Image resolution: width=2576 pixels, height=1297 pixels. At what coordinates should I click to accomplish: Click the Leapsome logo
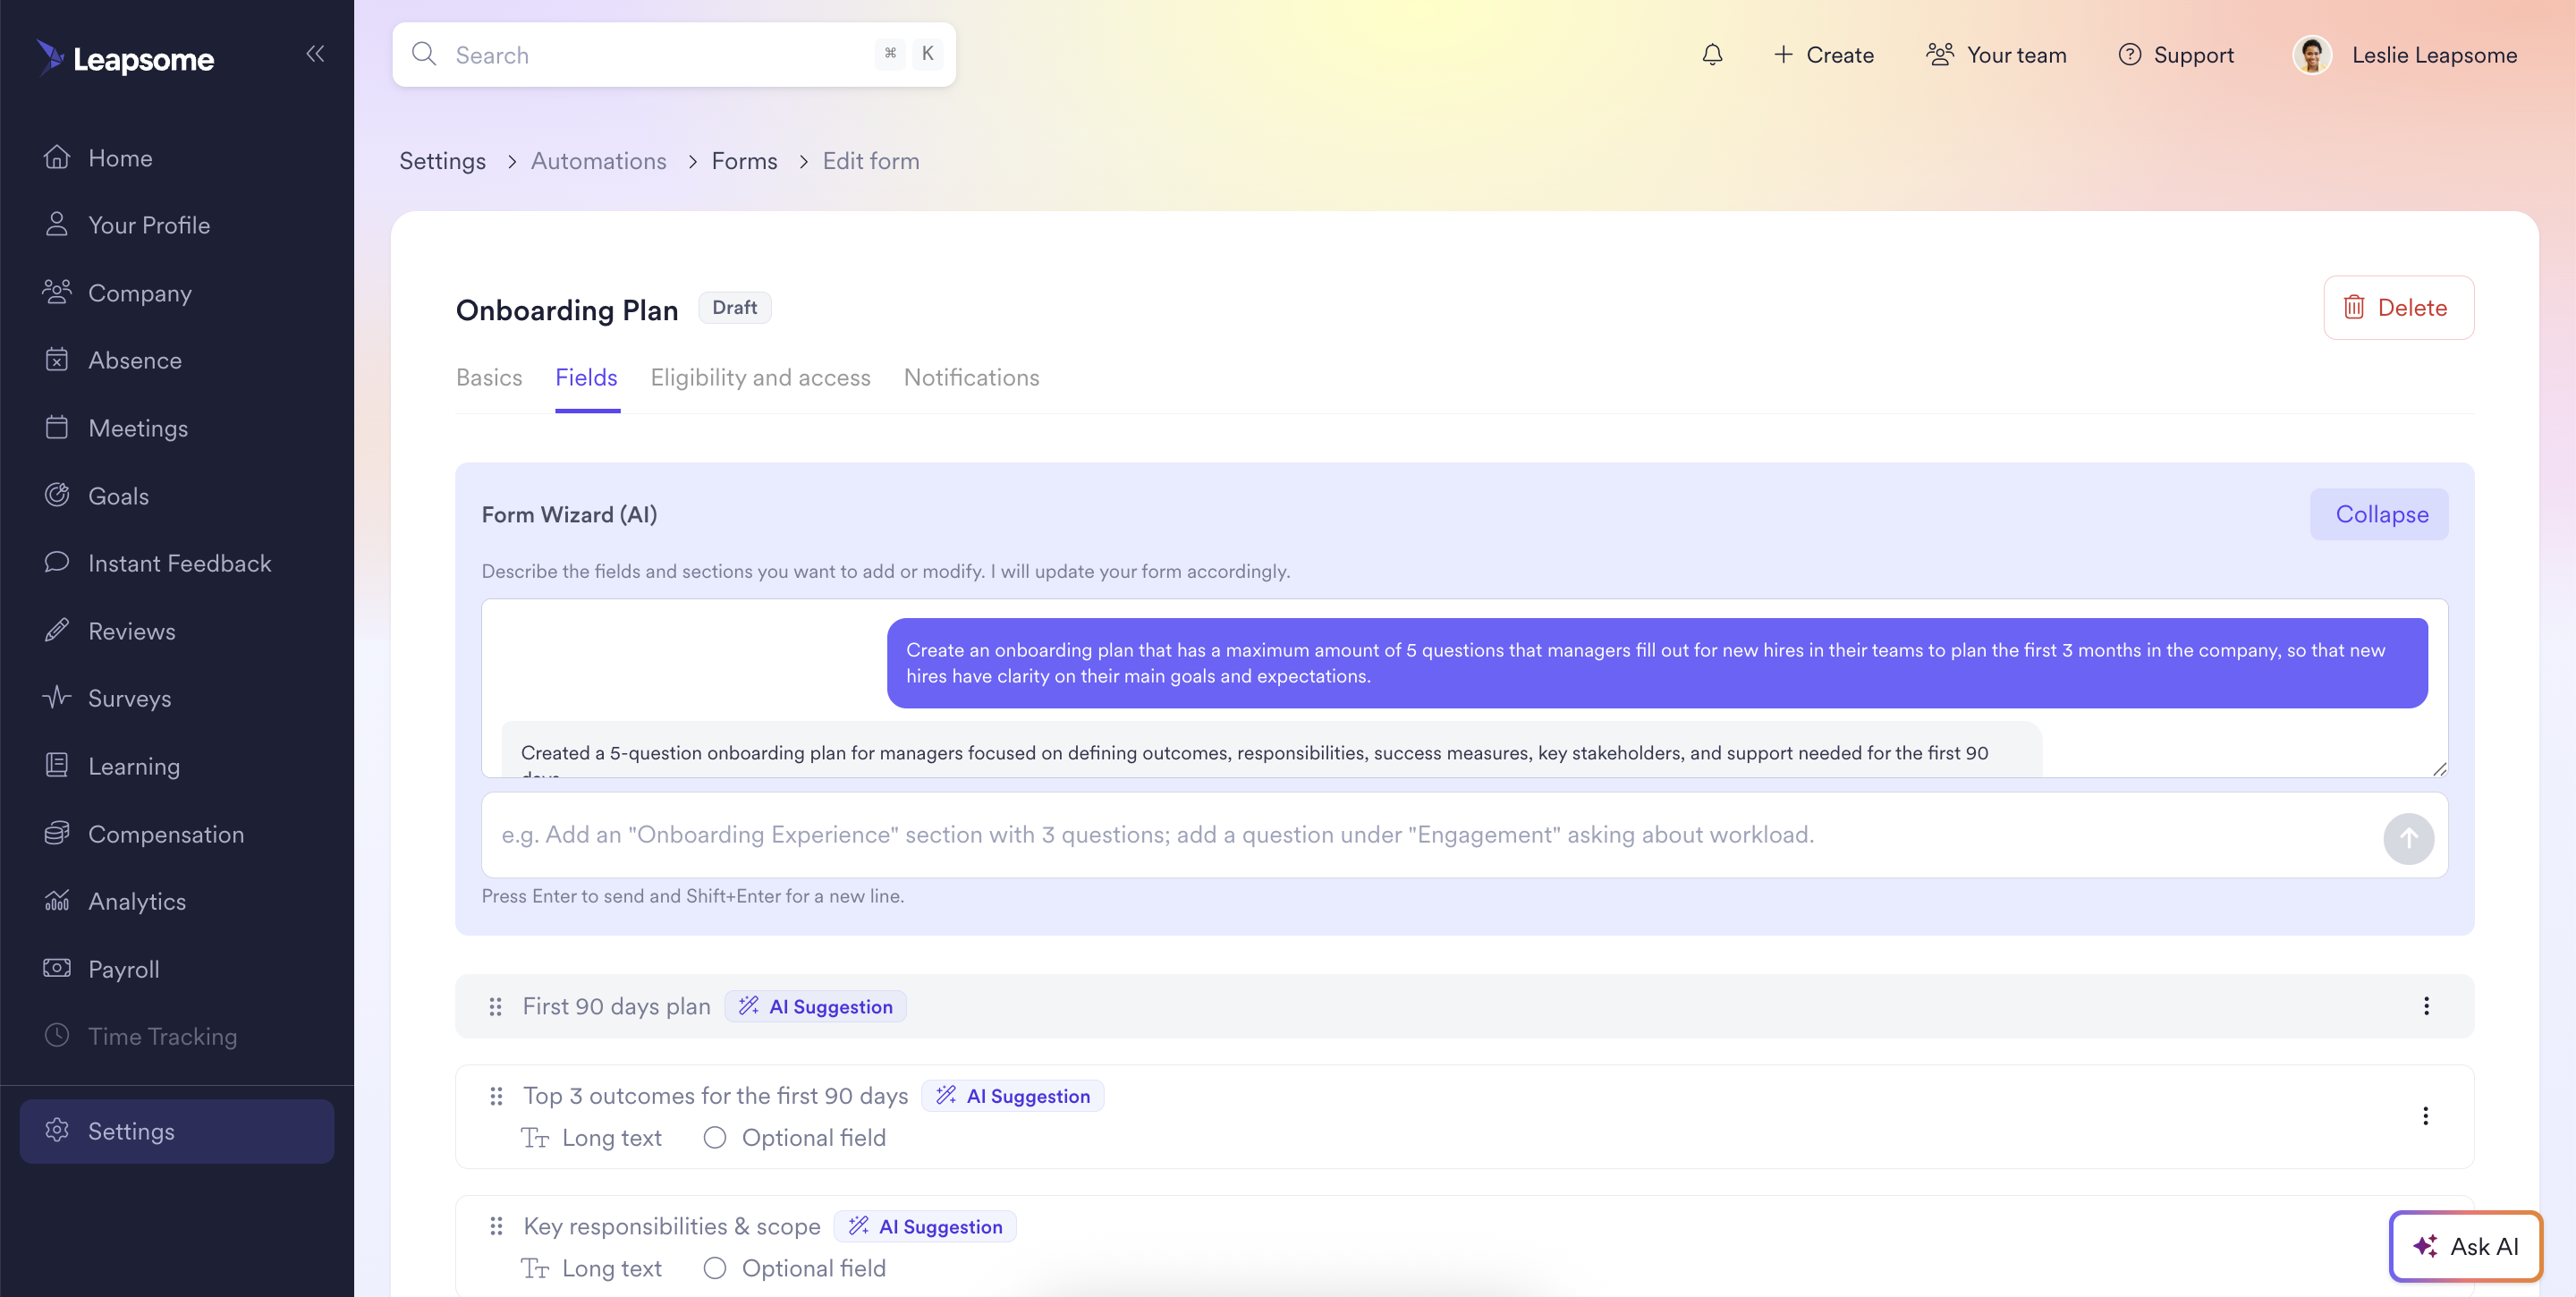click(x=126, y=58)
